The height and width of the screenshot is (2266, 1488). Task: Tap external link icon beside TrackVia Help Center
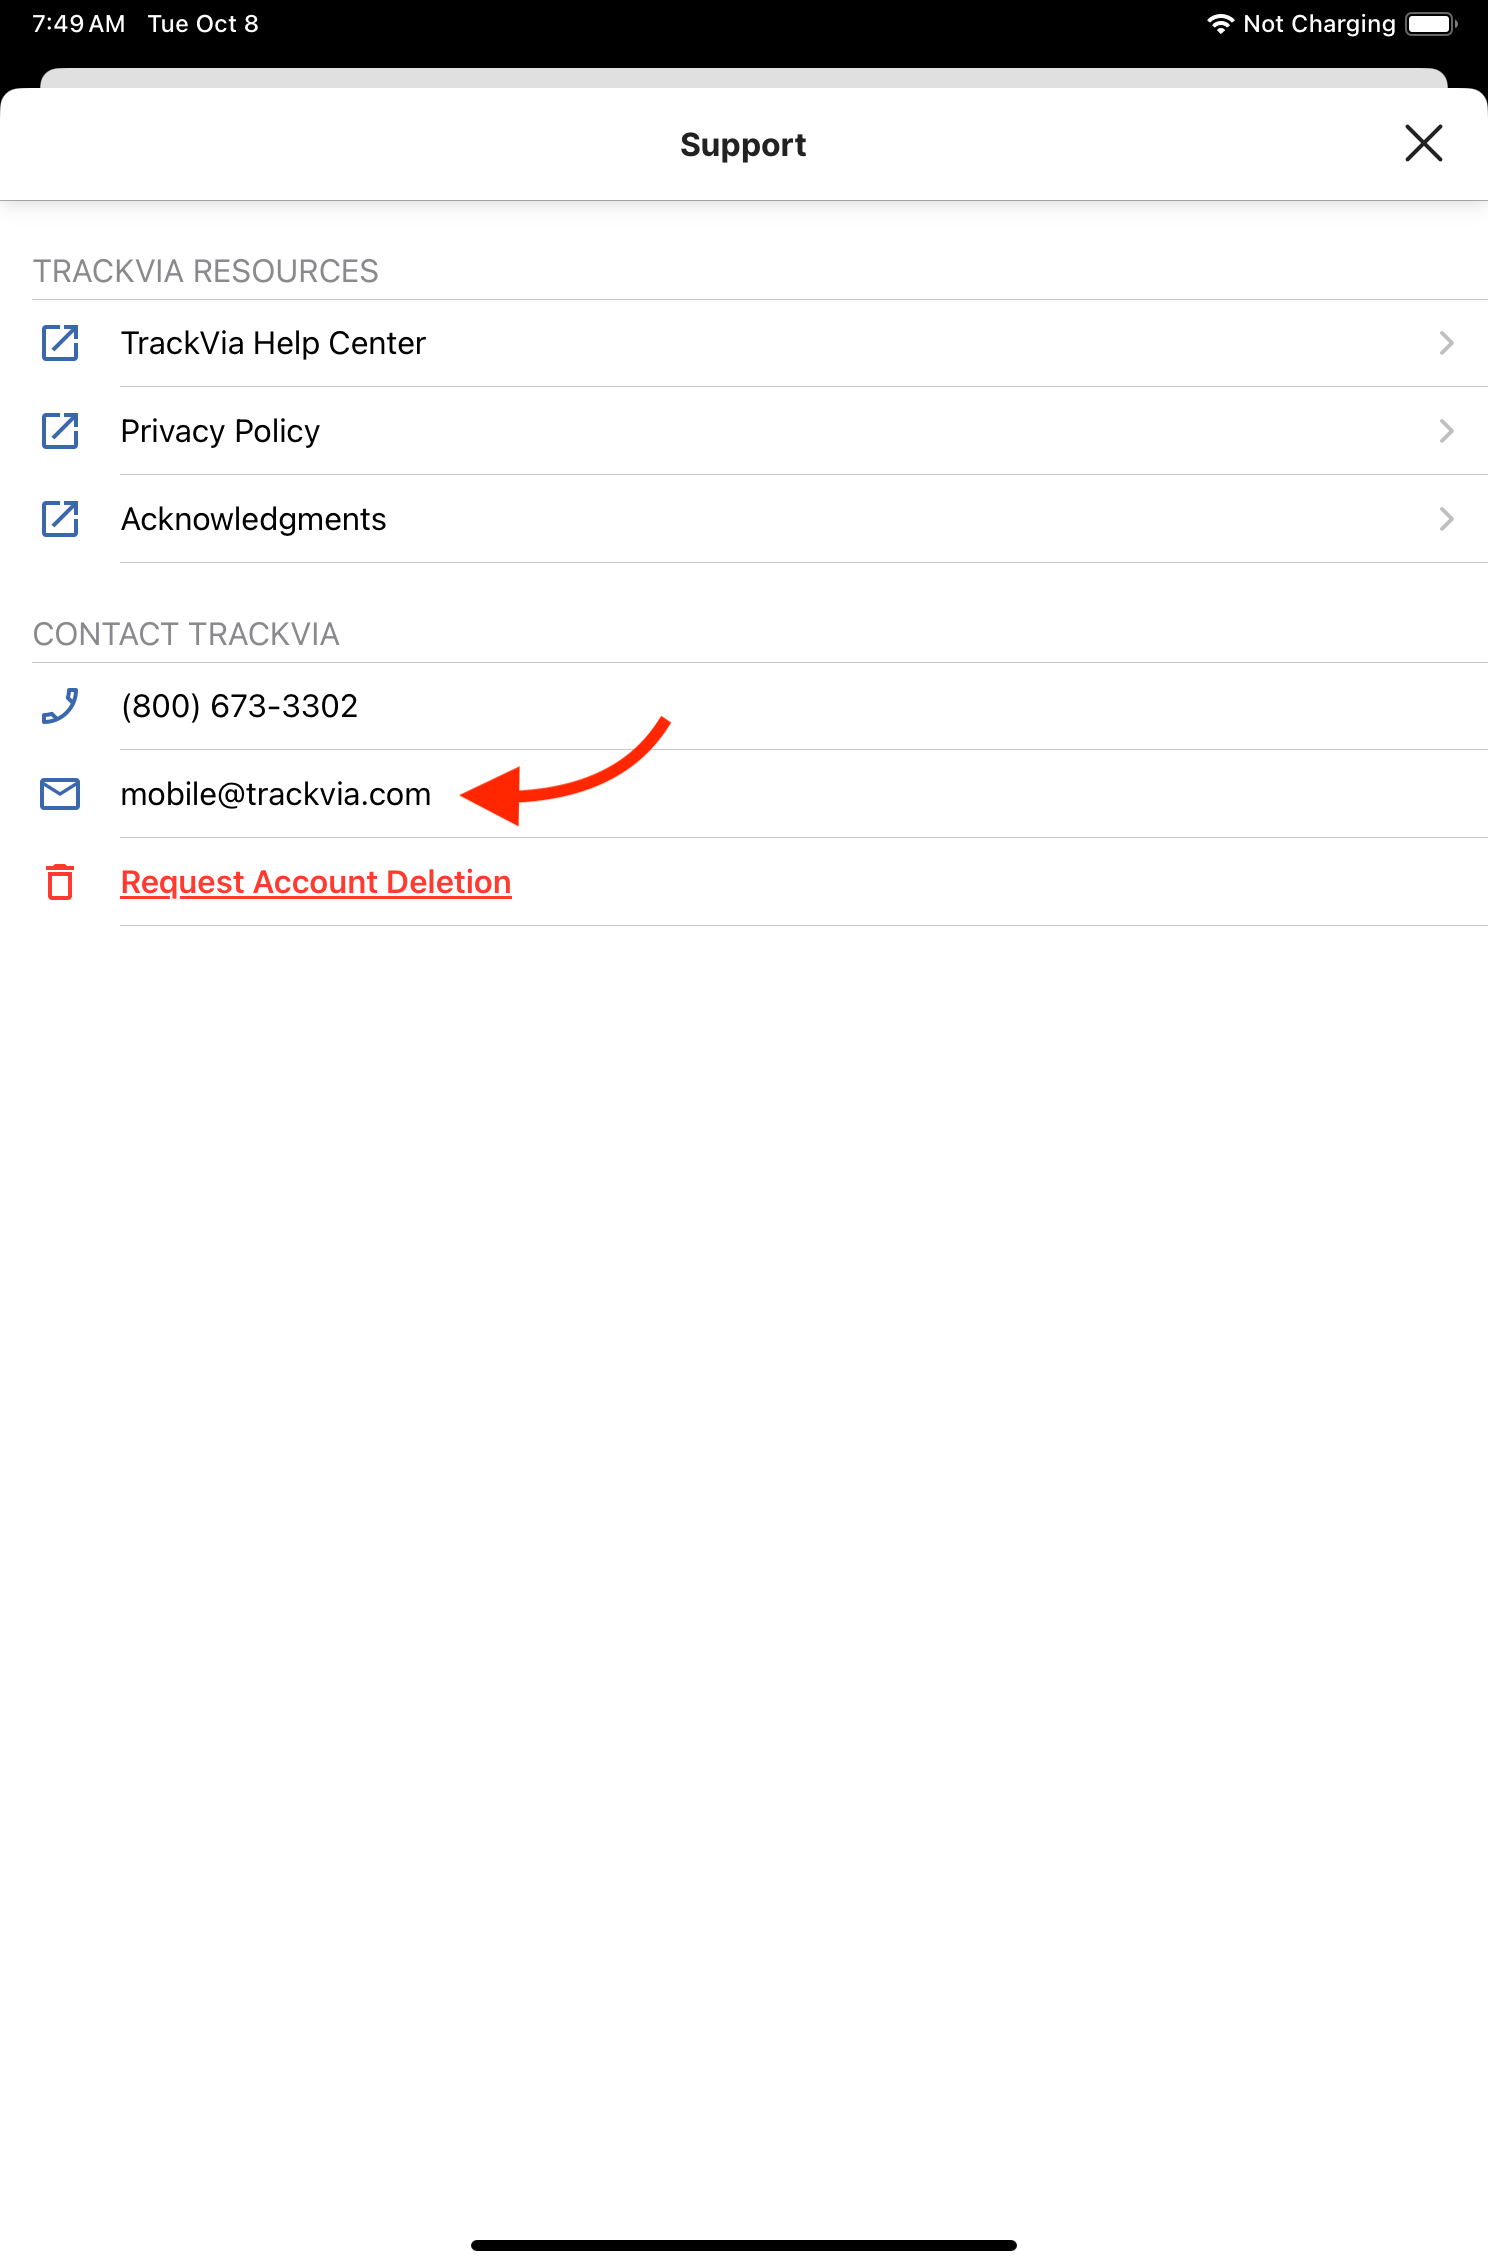coord(60,343)
